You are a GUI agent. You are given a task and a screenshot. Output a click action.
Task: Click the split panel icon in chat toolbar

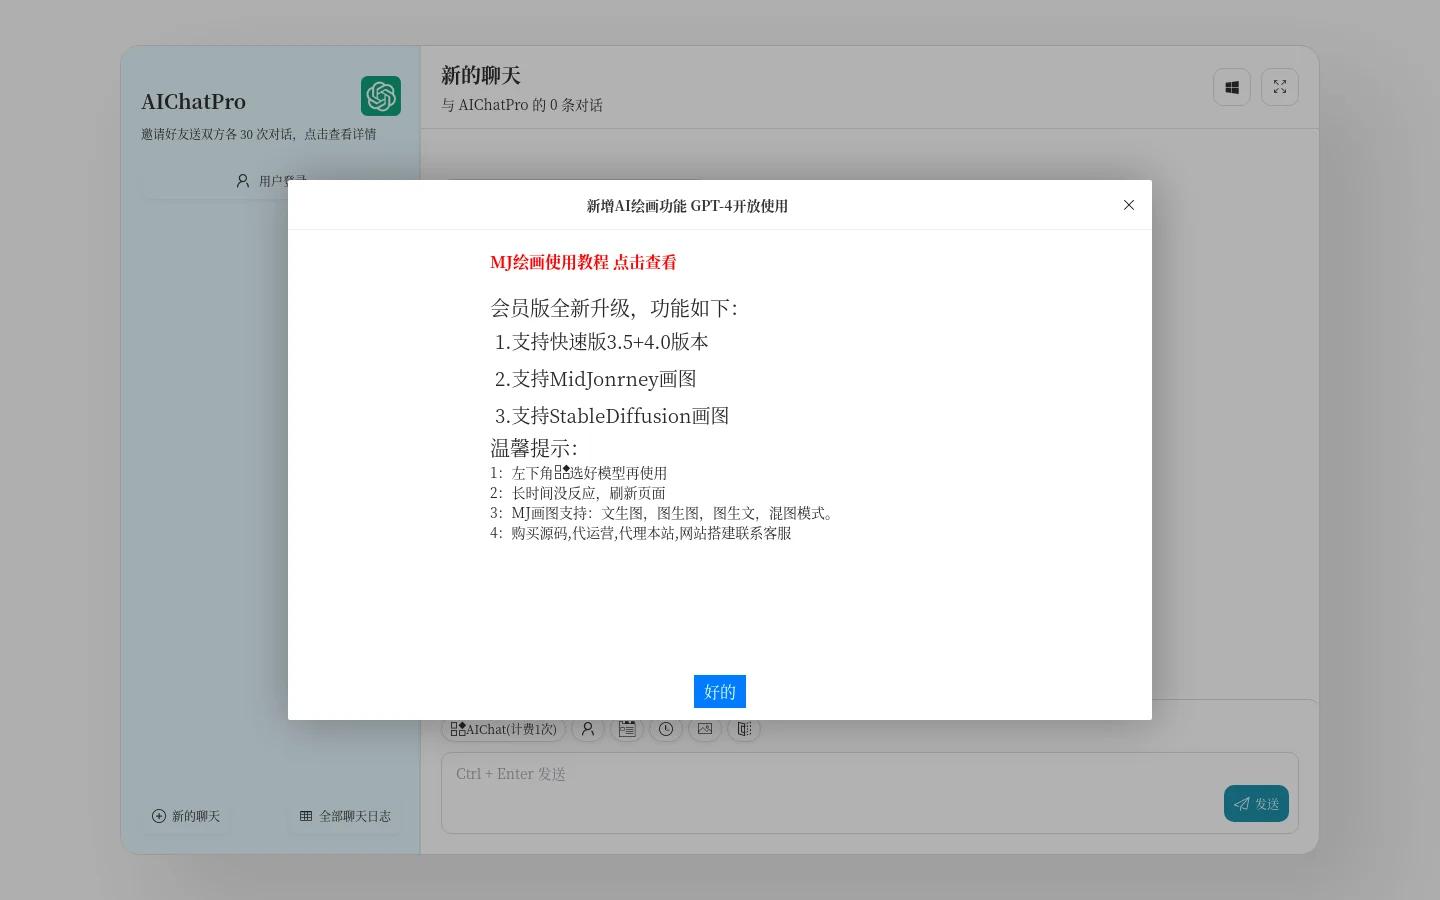click(x=744, y=729)
